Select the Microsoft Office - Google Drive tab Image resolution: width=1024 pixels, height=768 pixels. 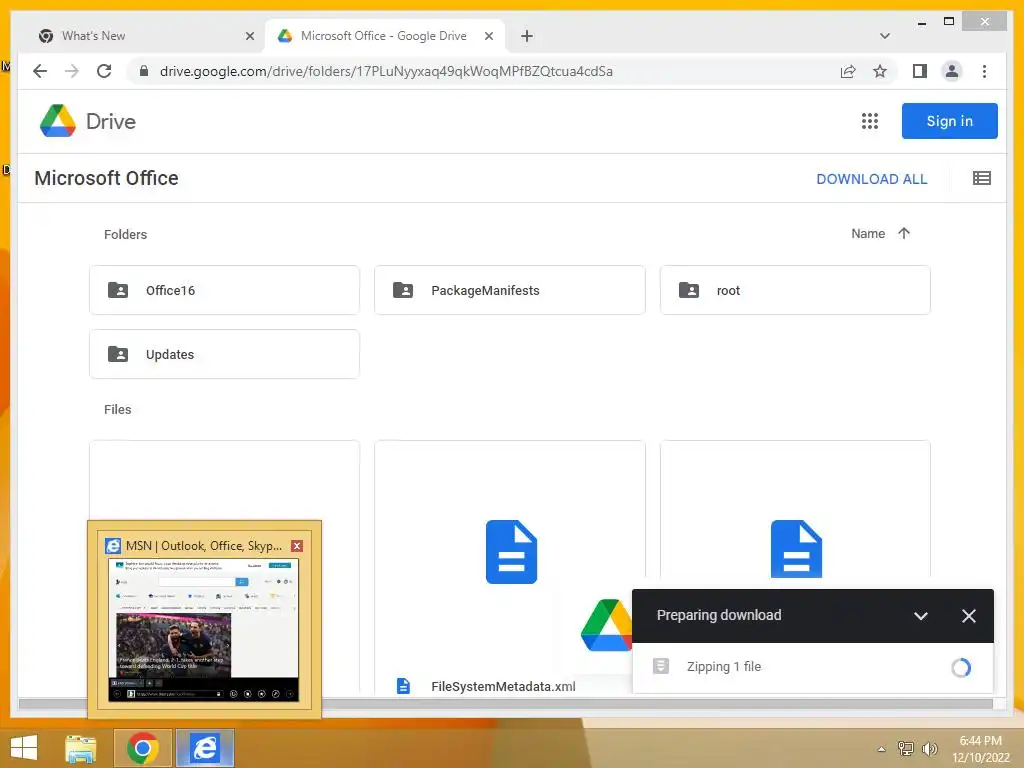[x=383, y=36]
